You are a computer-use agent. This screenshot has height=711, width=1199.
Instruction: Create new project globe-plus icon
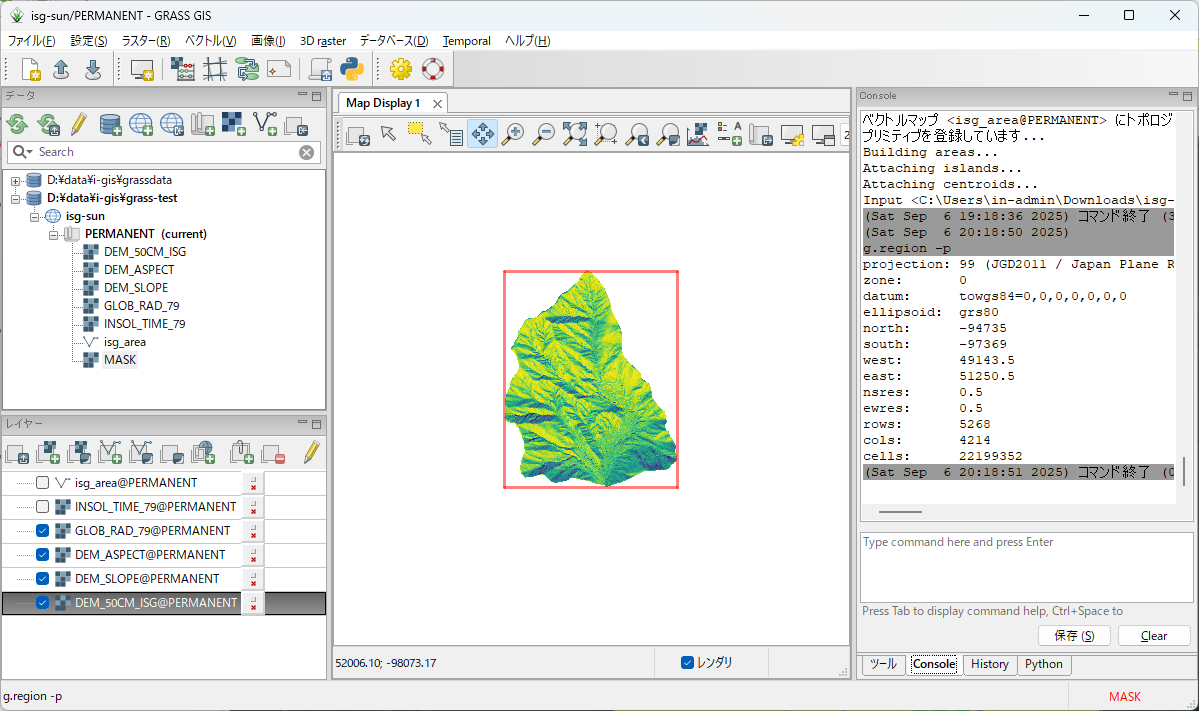pos(141,124)
